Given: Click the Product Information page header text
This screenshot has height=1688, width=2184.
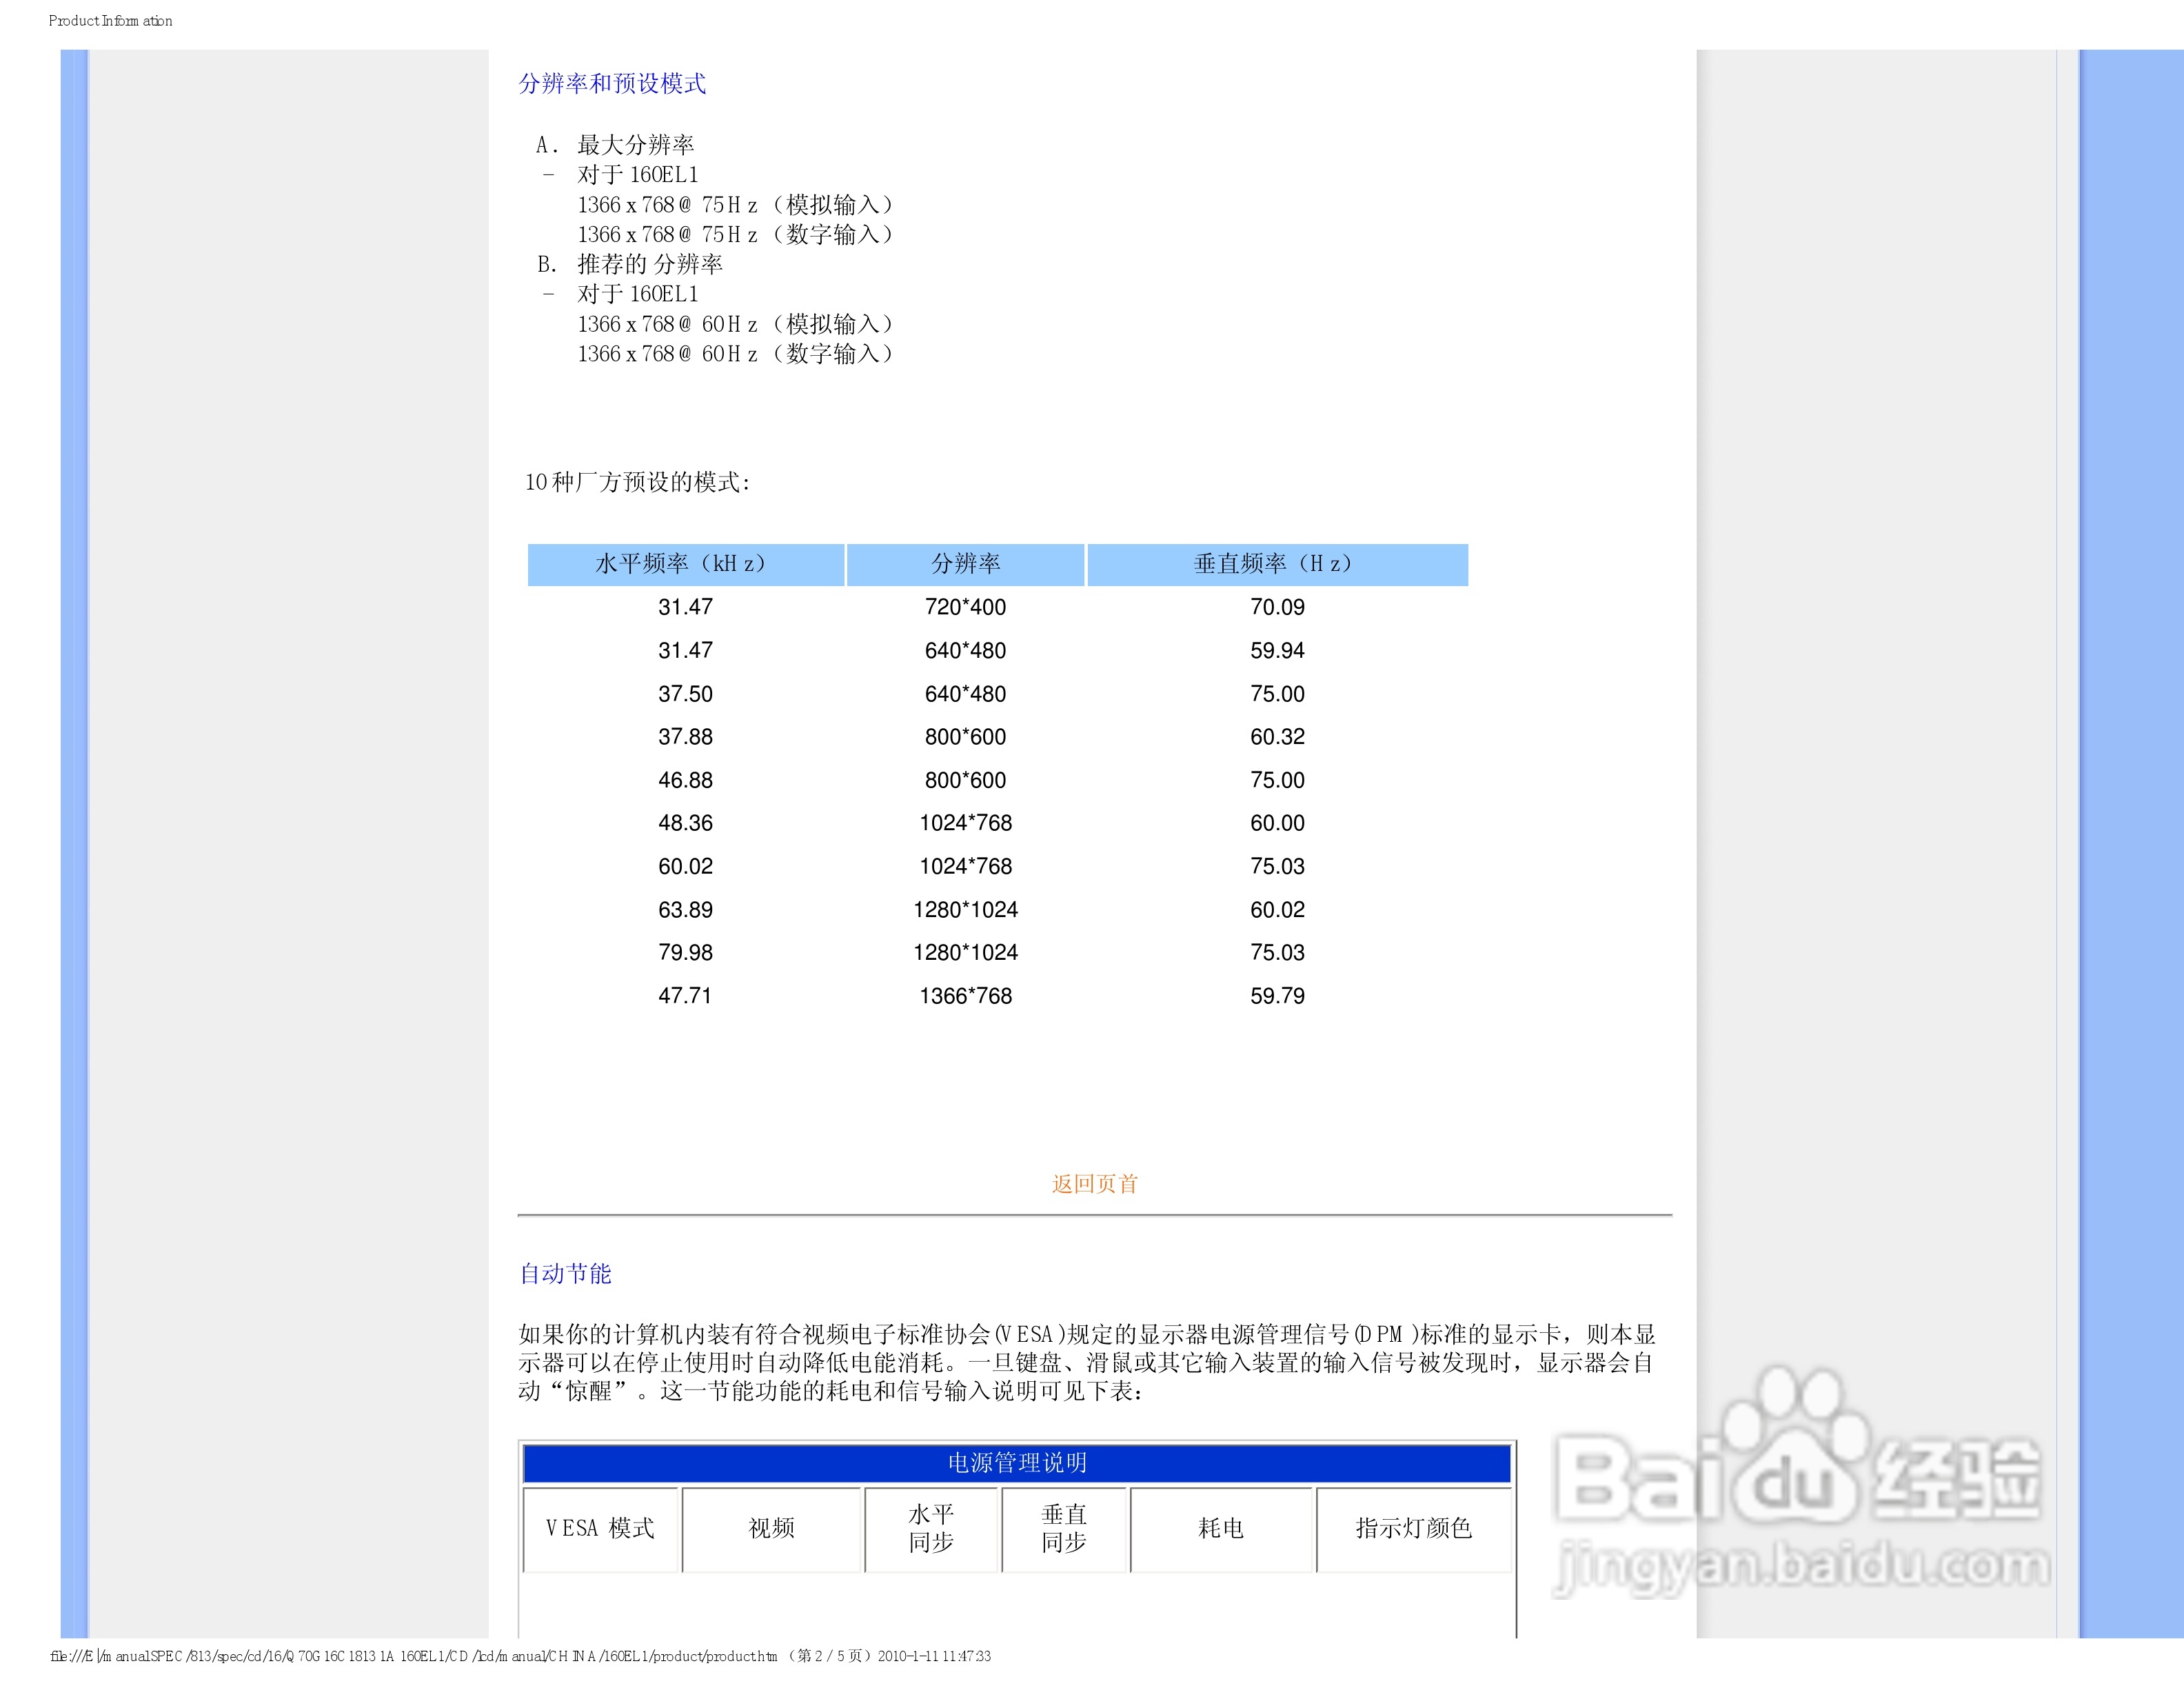Looking at the screenshot, I should coord(110,21).
